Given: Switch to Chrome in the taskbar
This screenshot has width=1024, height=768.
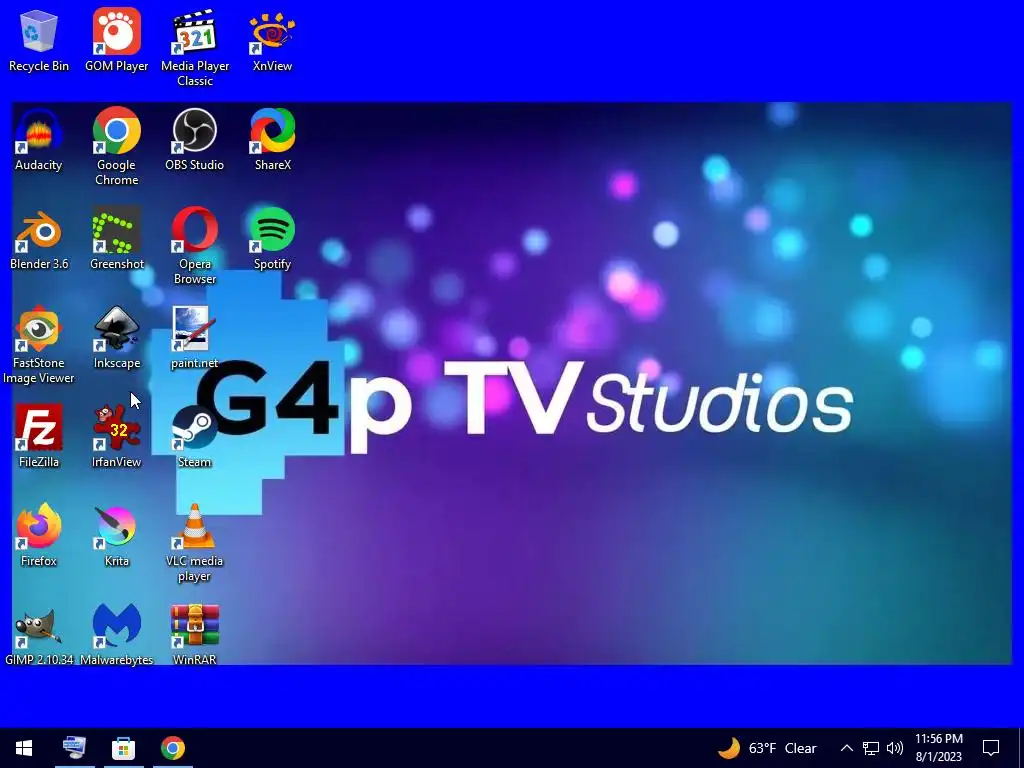Looking at the screenshot, I should (x=173, y=748).
